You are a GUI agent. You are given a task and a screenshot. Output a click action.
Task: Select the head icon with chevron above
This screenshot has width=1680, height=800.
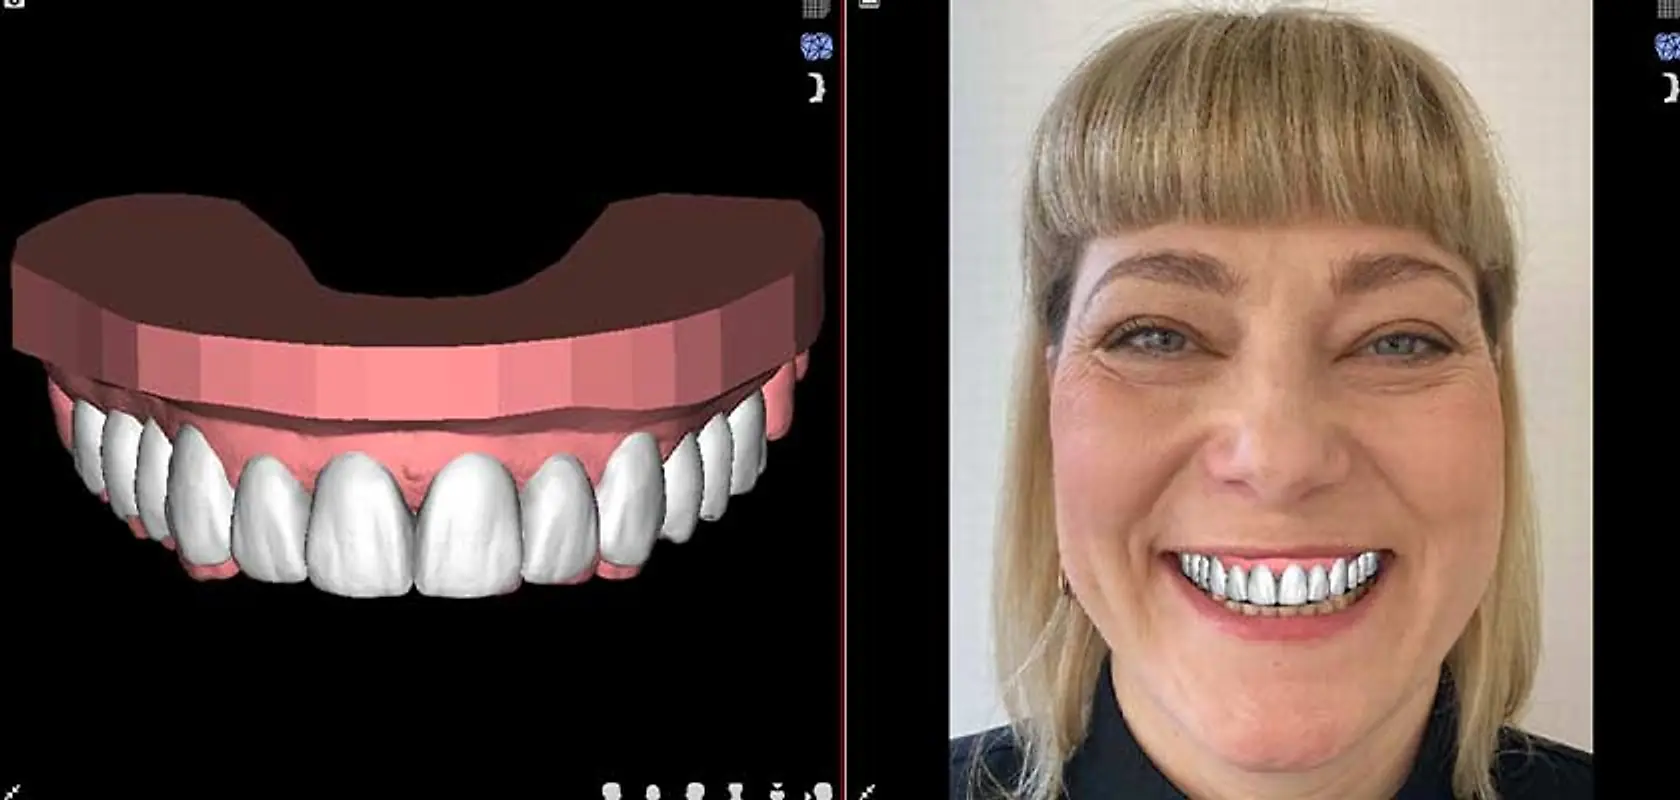[778, 792]
